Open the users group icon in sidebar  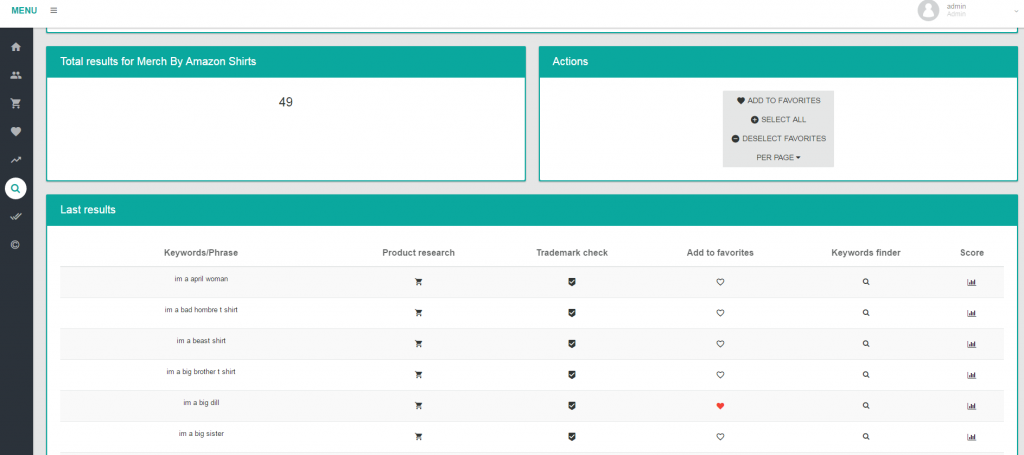(16, 75)
